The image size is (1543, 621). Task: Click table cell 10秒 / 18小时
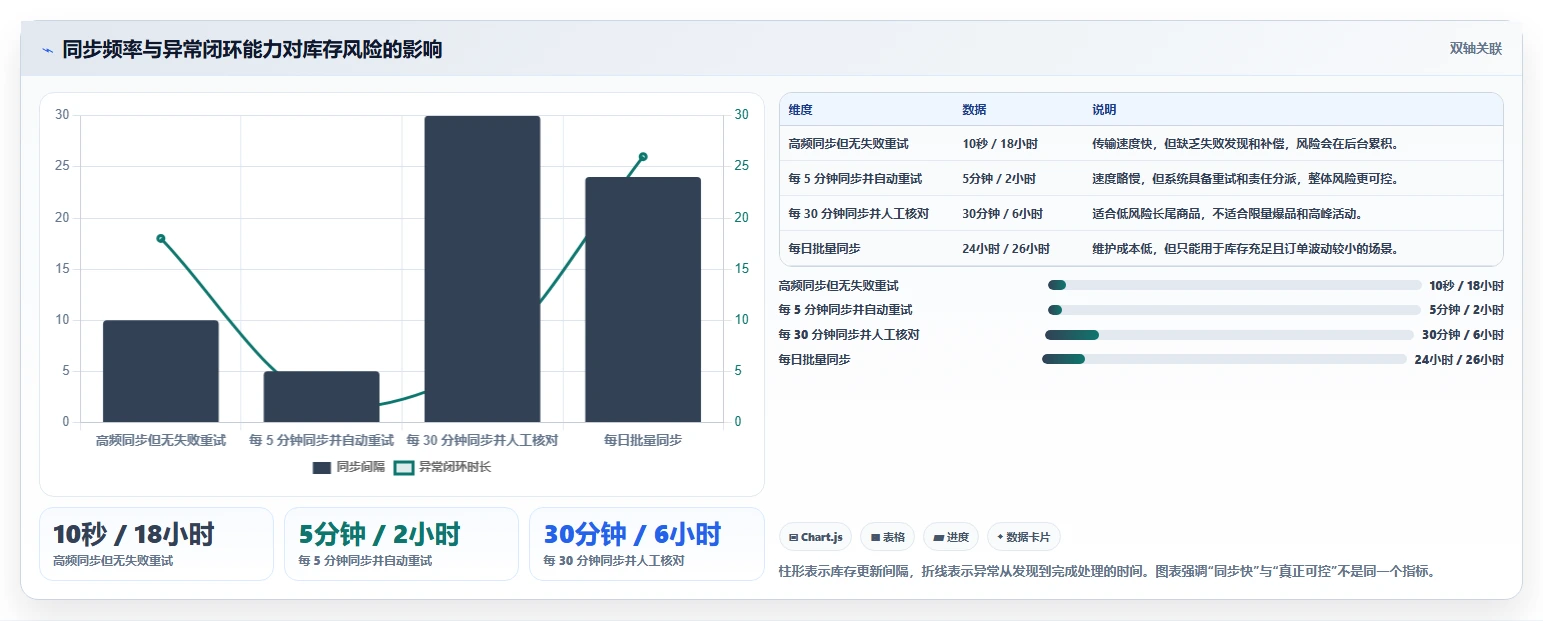click(x=999, y=144)
